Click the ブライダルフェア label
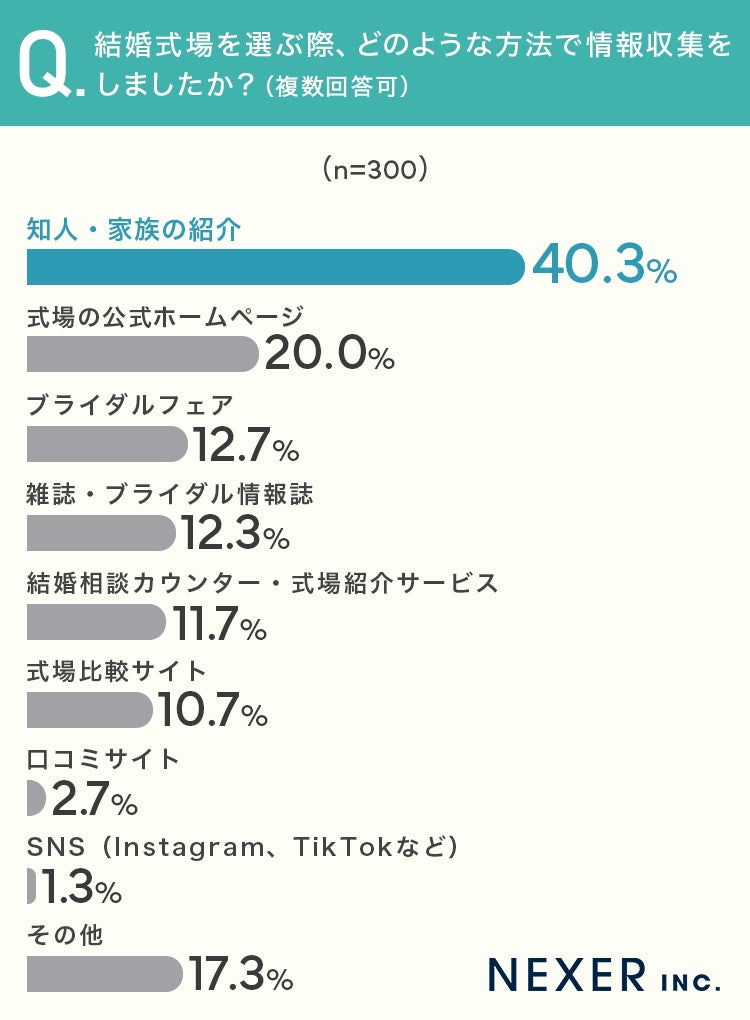Image resolution: width=750 pixels, height=1020 pixels. [x=130, y=405]
